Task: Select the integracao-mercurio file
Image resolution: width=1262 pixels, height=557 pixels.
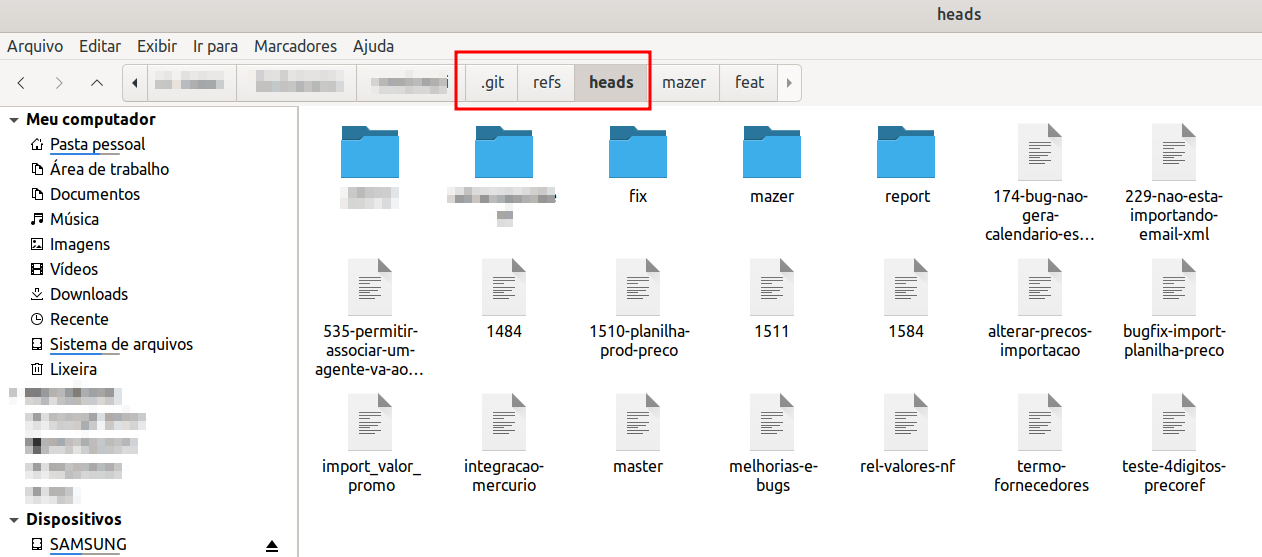Action: pos(504,424)
